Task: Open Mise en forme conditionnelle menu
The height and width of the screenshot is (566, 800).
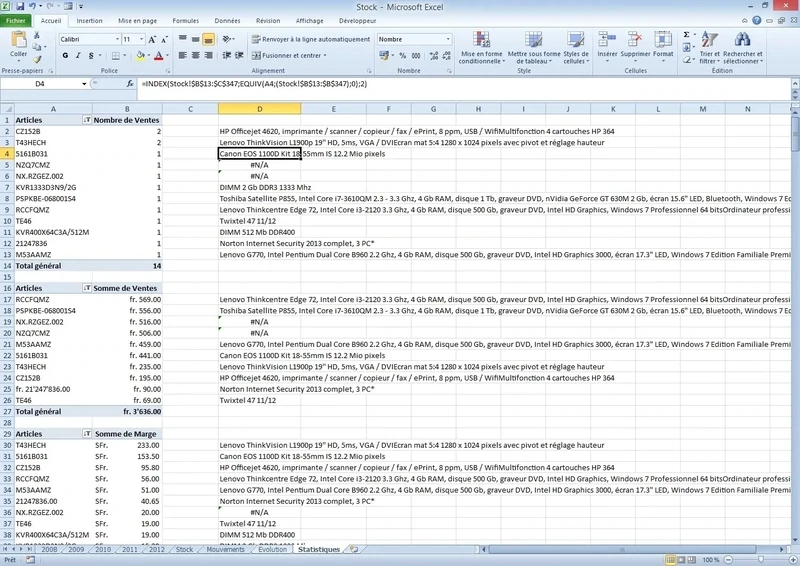Action: (482, 47)
